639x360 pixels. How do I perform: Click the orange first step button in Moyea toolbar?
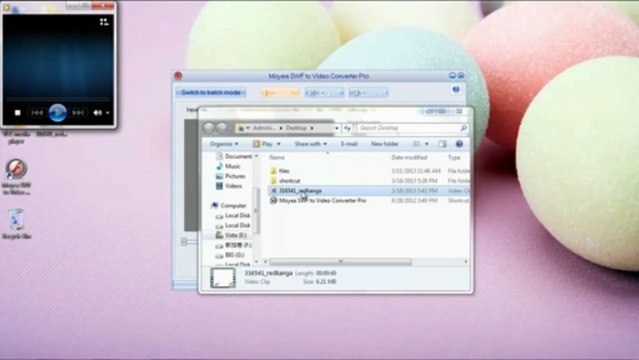(x=280, y=93)
